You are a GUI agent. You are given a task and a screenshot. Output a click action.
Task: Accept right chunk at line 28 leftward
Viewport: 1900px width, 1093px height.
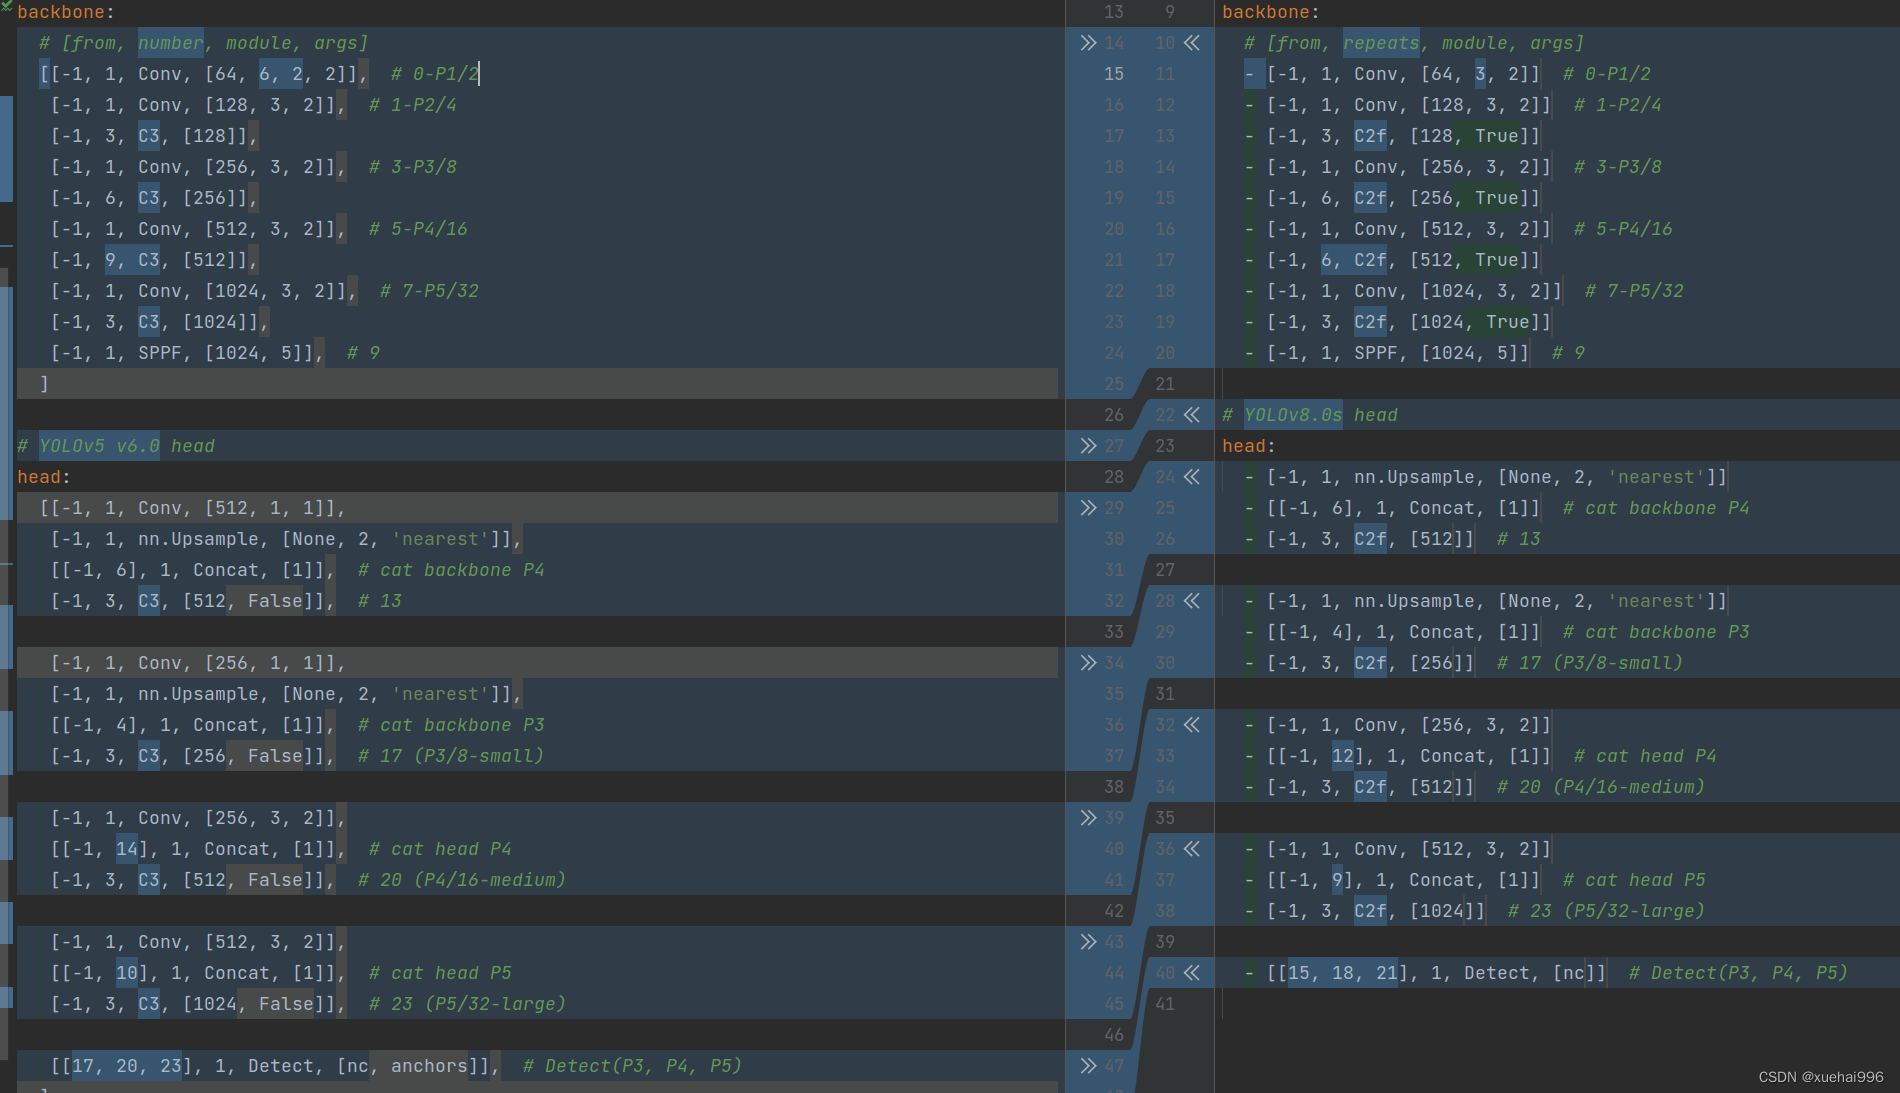point(1192,601)
